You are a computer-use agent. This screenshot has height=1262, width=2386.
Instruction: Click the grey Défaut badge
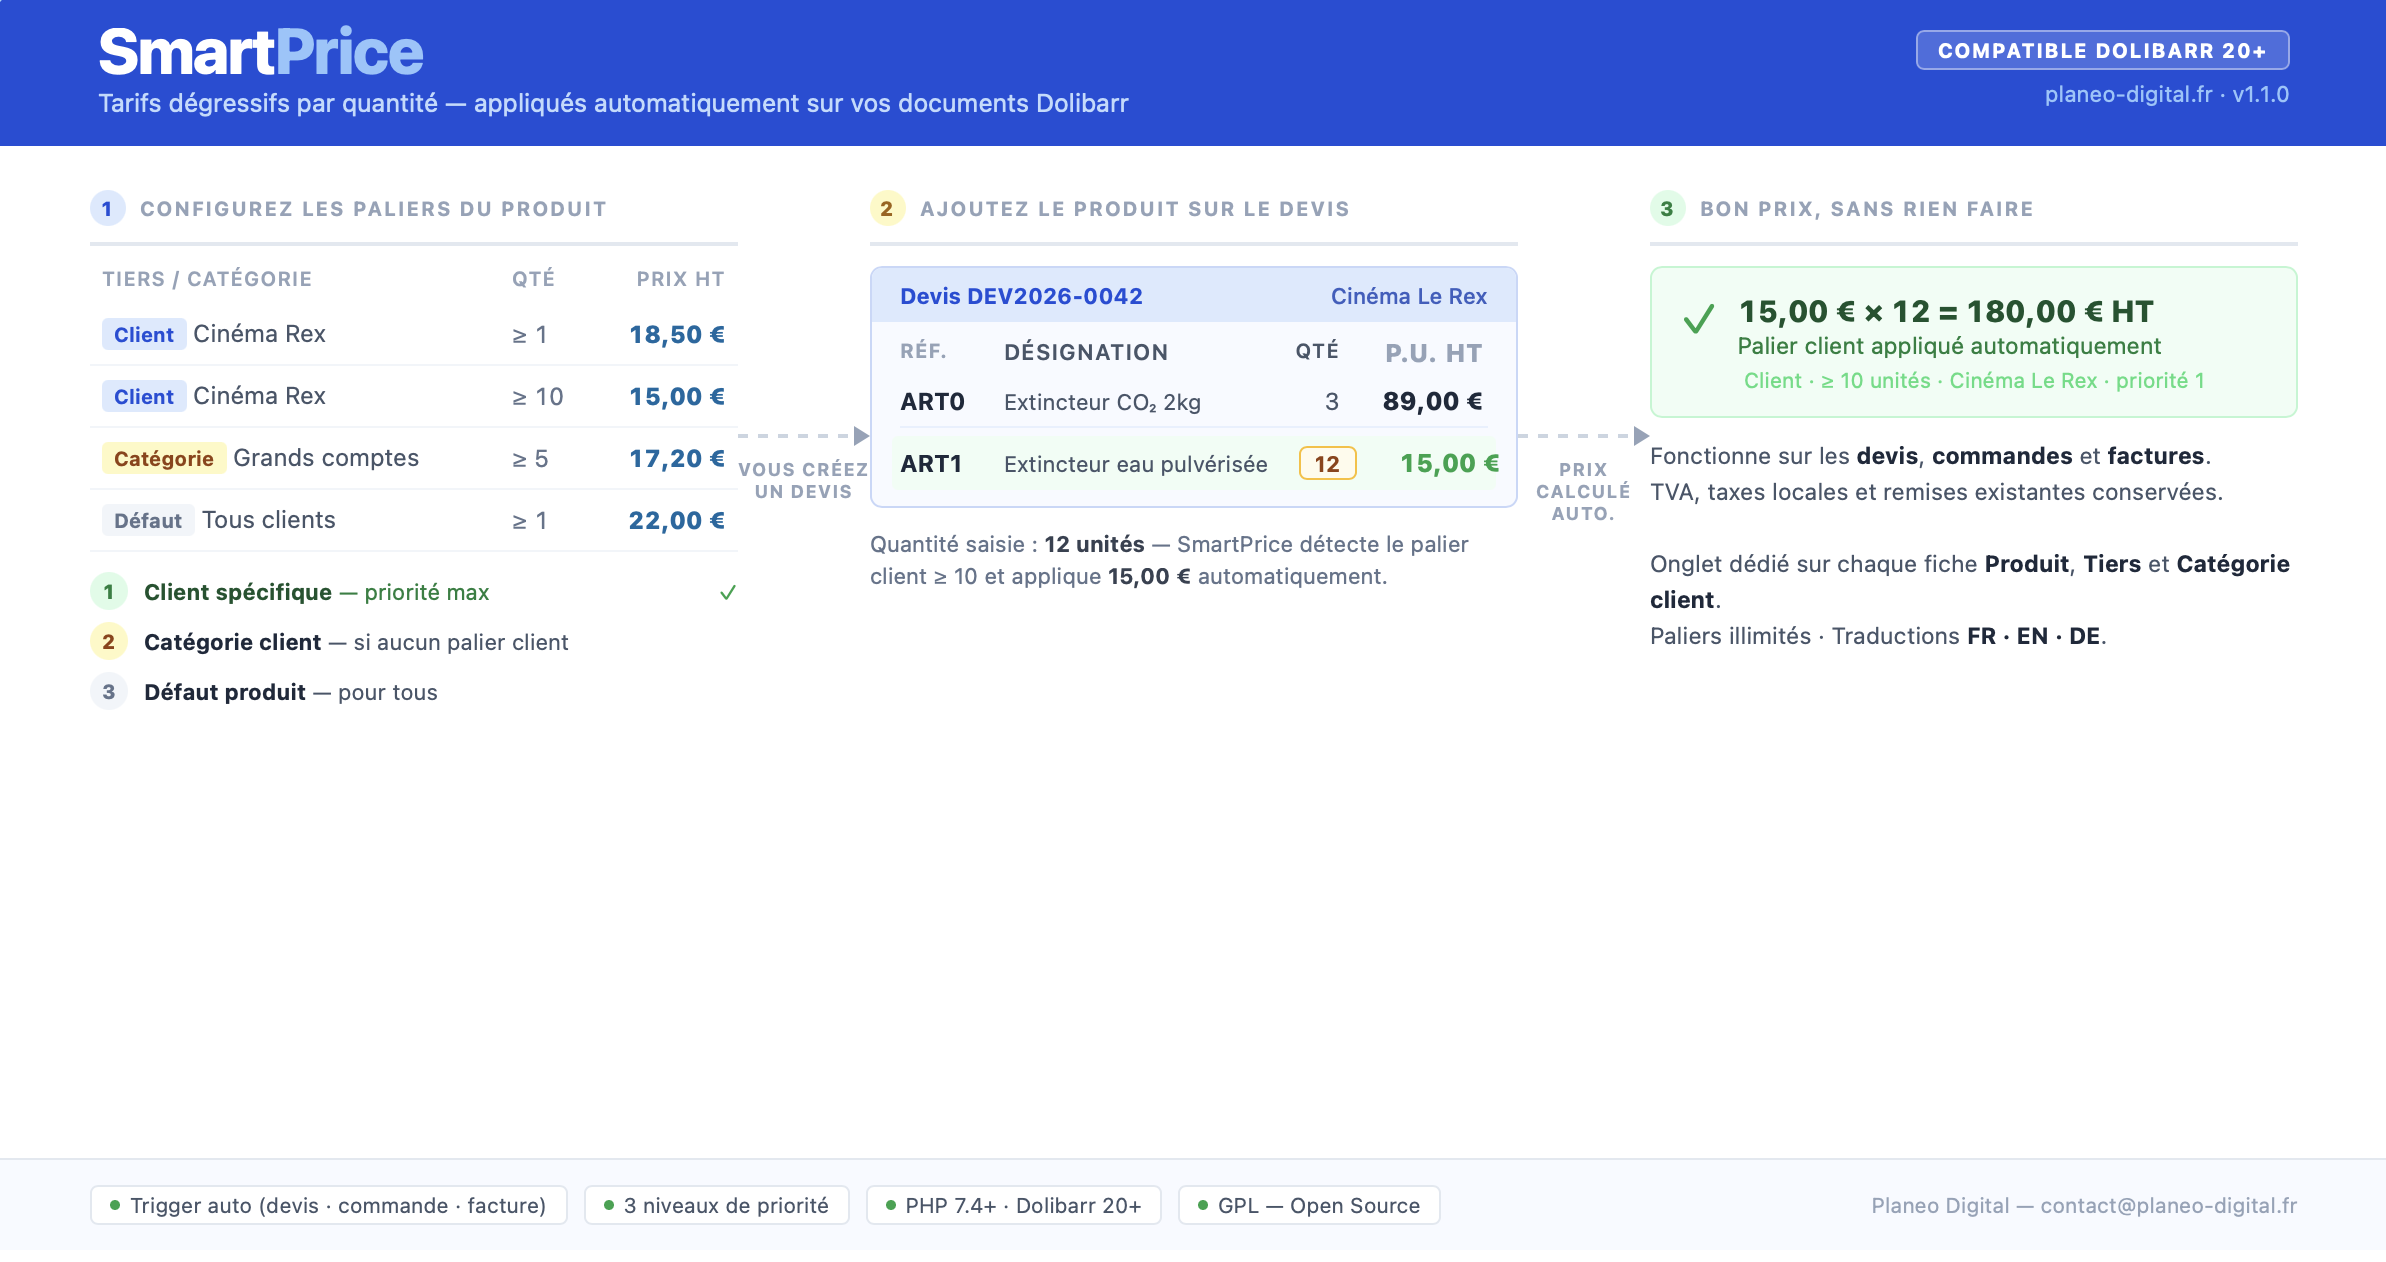click(147, 520)
